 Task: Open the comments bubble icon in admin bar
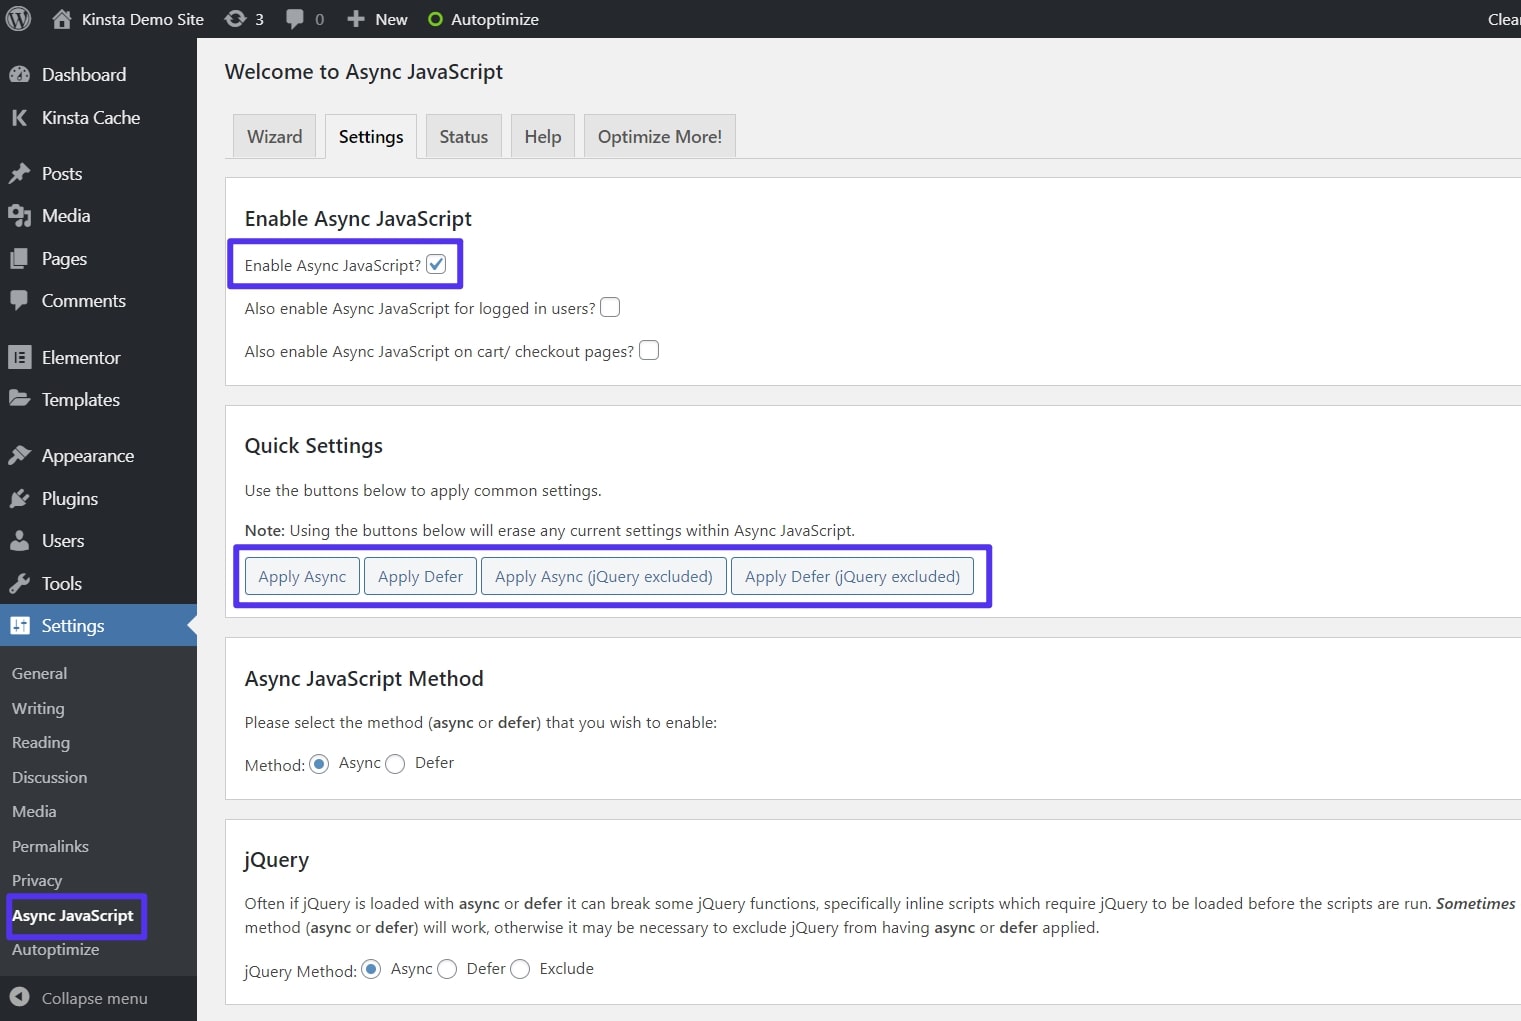[296, 18]
